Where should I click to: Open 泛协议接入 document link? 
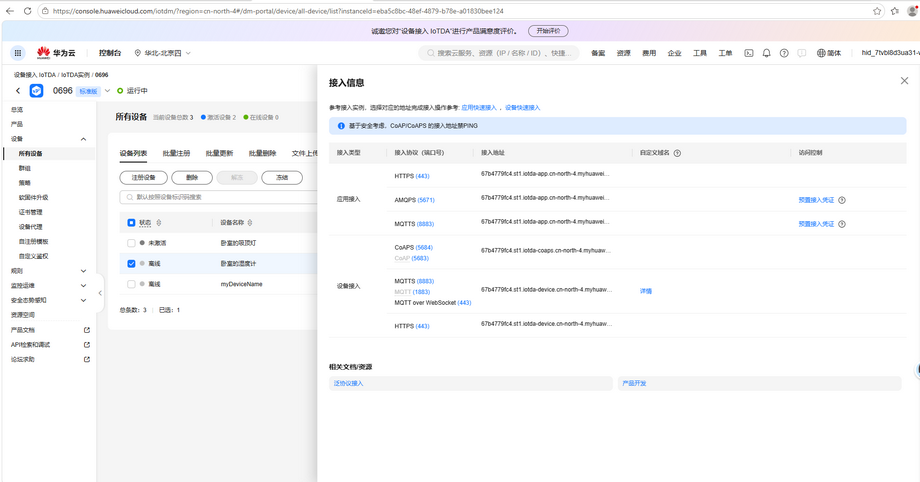point(349,383)
